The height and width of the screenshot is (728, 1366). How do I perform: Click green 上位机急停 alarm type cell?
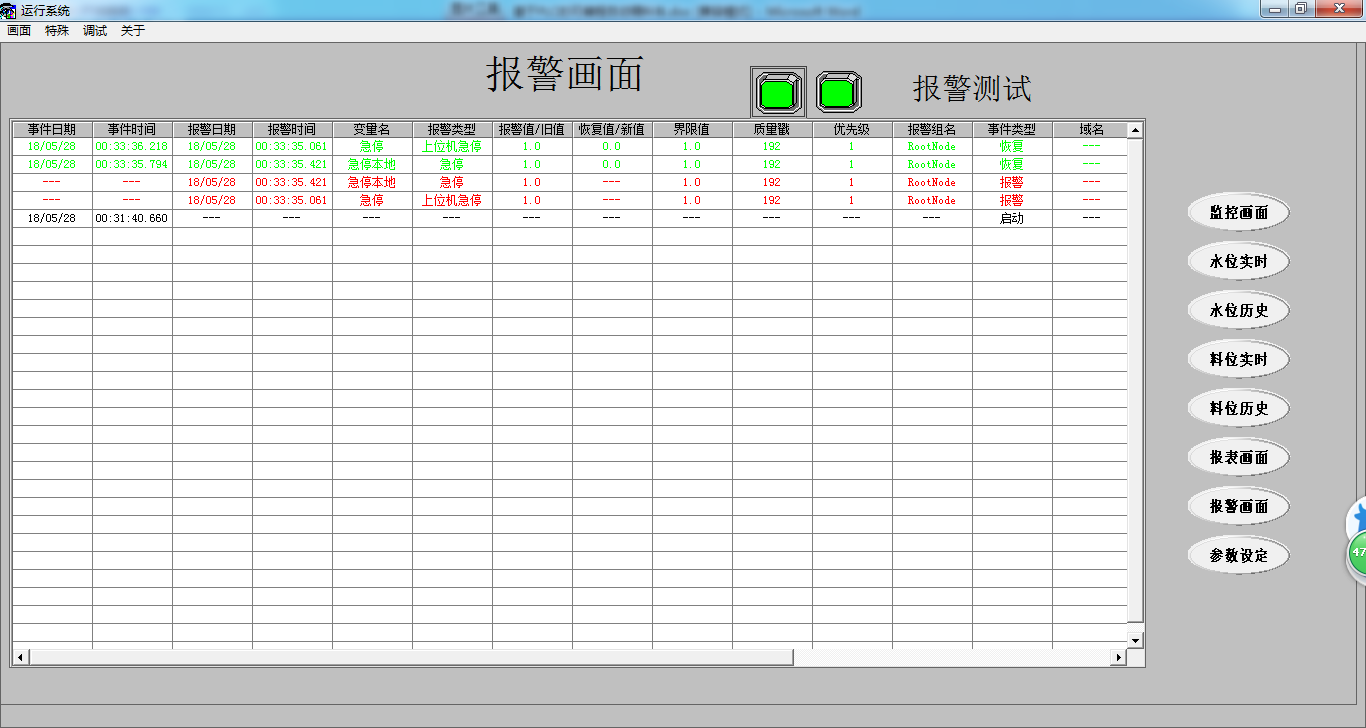point(452,146)
